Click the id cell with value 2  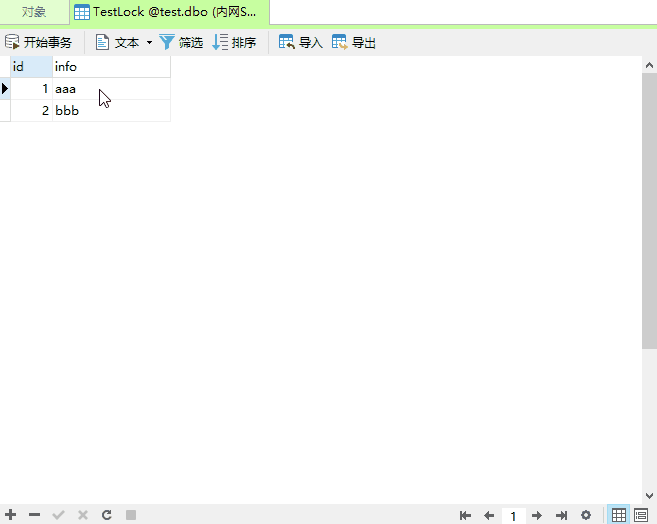tap(31, 111)
